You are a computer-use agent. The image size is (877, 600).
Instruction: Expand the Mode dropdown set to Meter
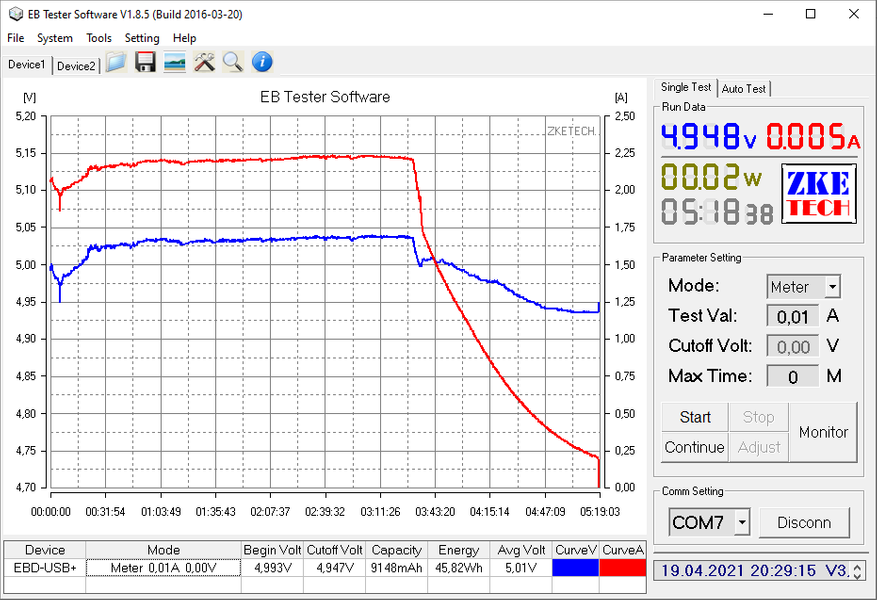[x=832, y=287]
